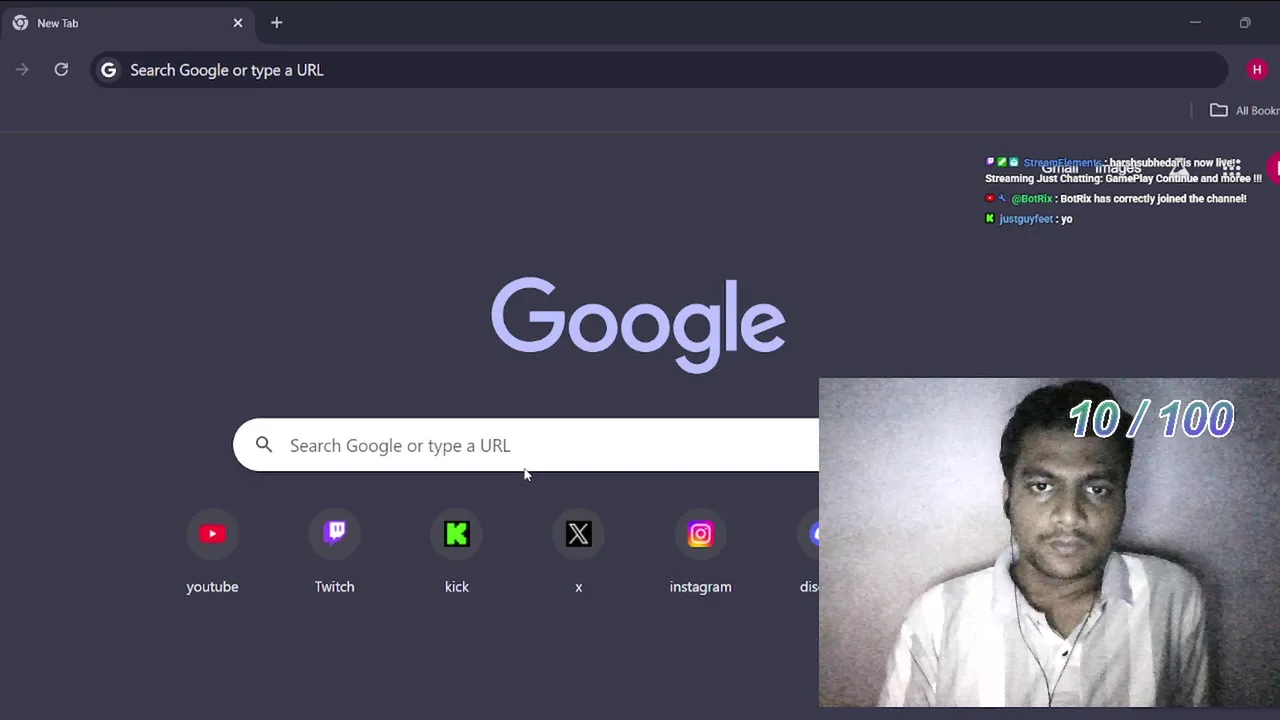
Task: Click the @BotRix chat username
Action: pyautogui.click(x=1032, y=199)
